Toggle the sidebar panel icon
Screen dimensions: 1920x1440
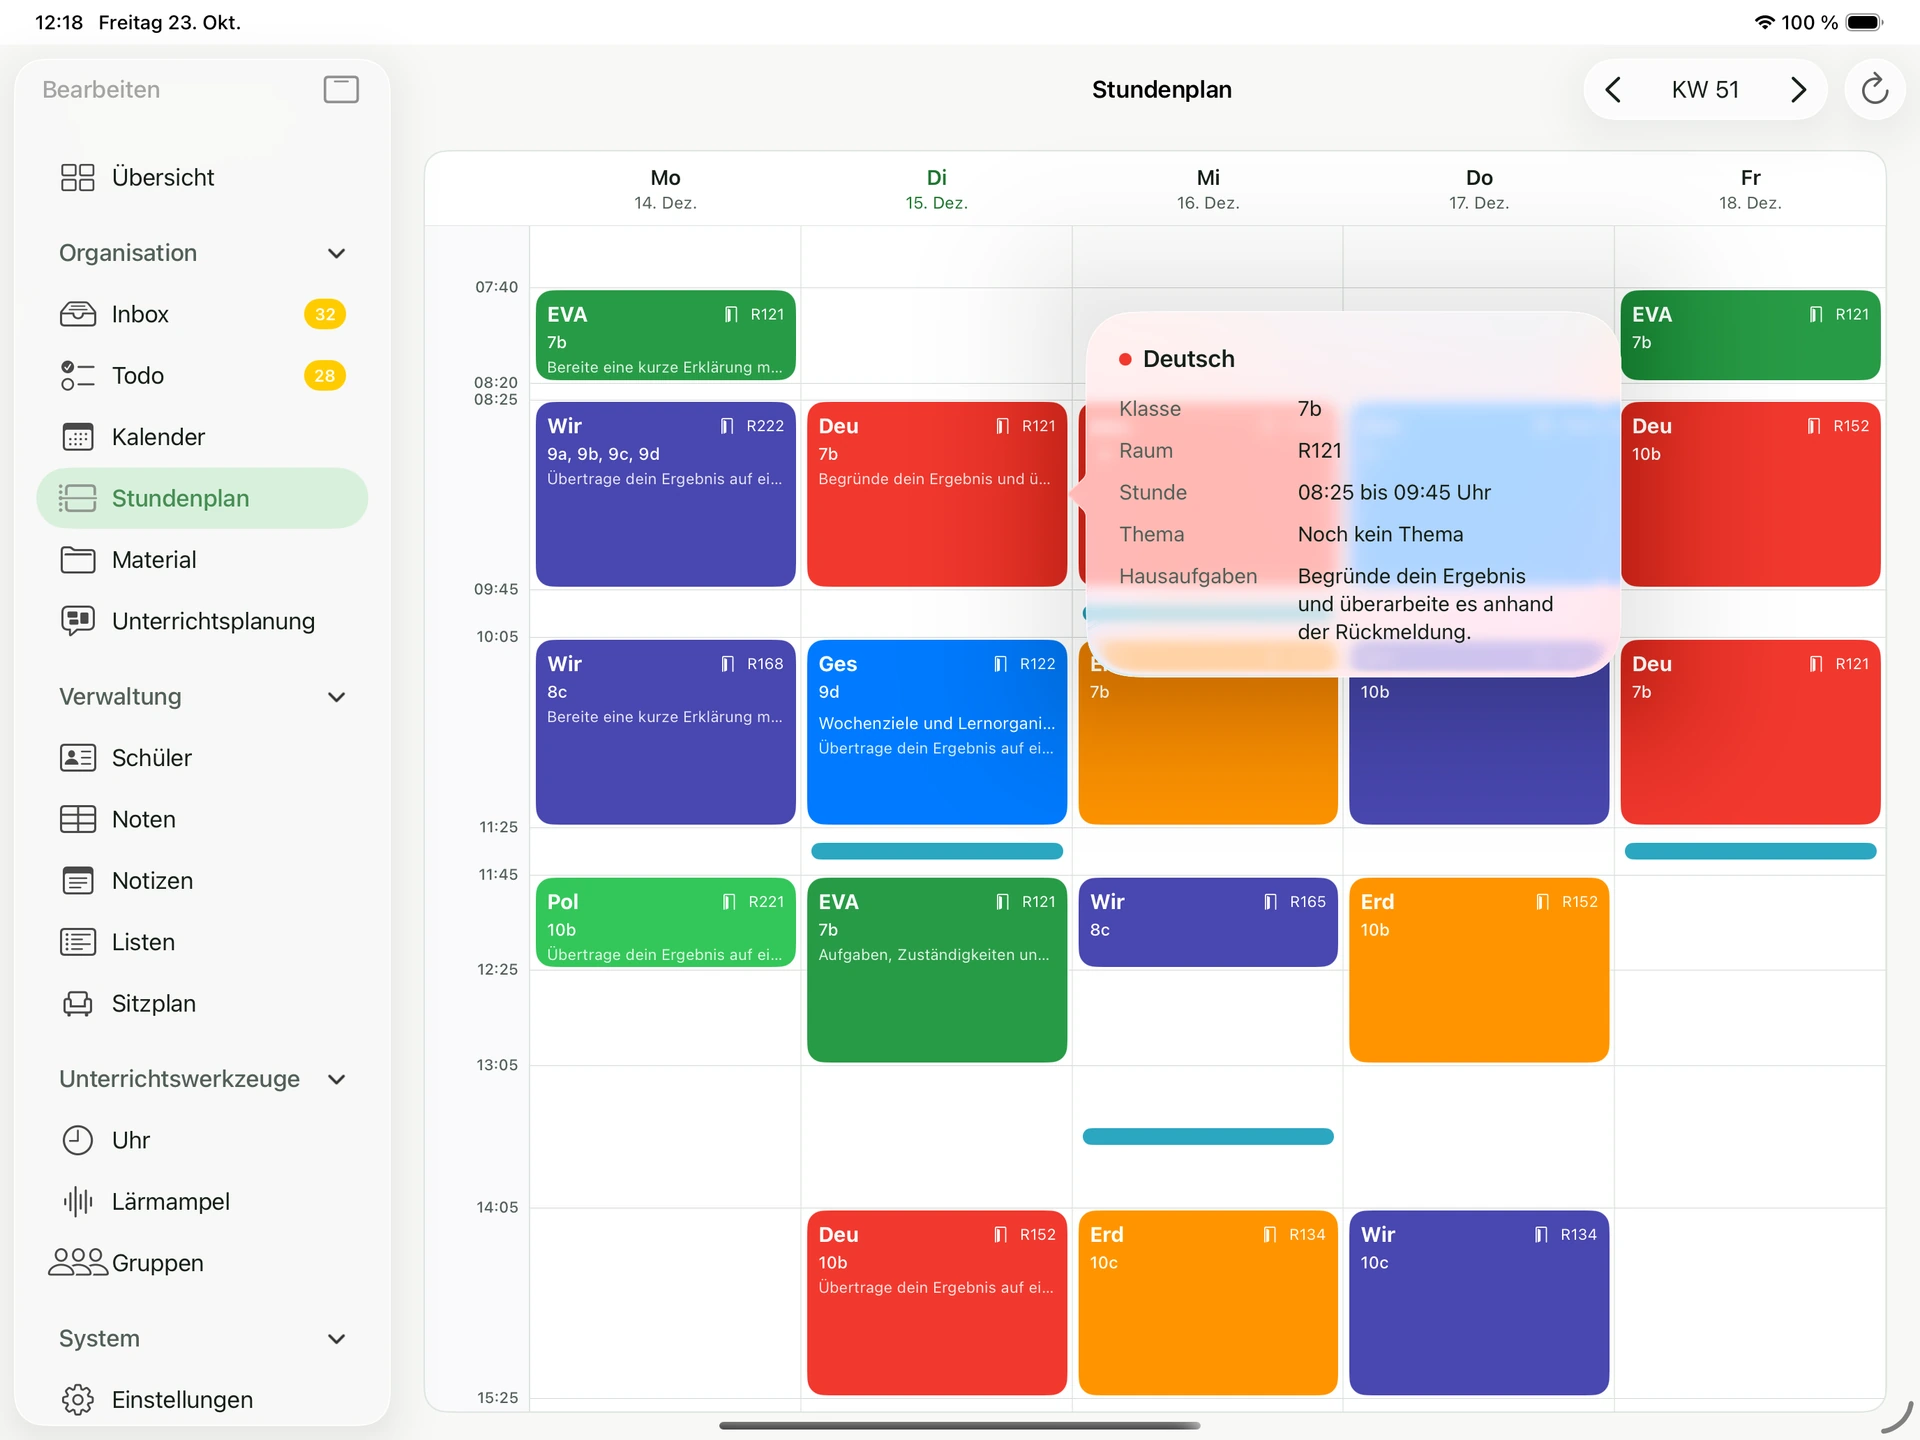pos(341,89)
